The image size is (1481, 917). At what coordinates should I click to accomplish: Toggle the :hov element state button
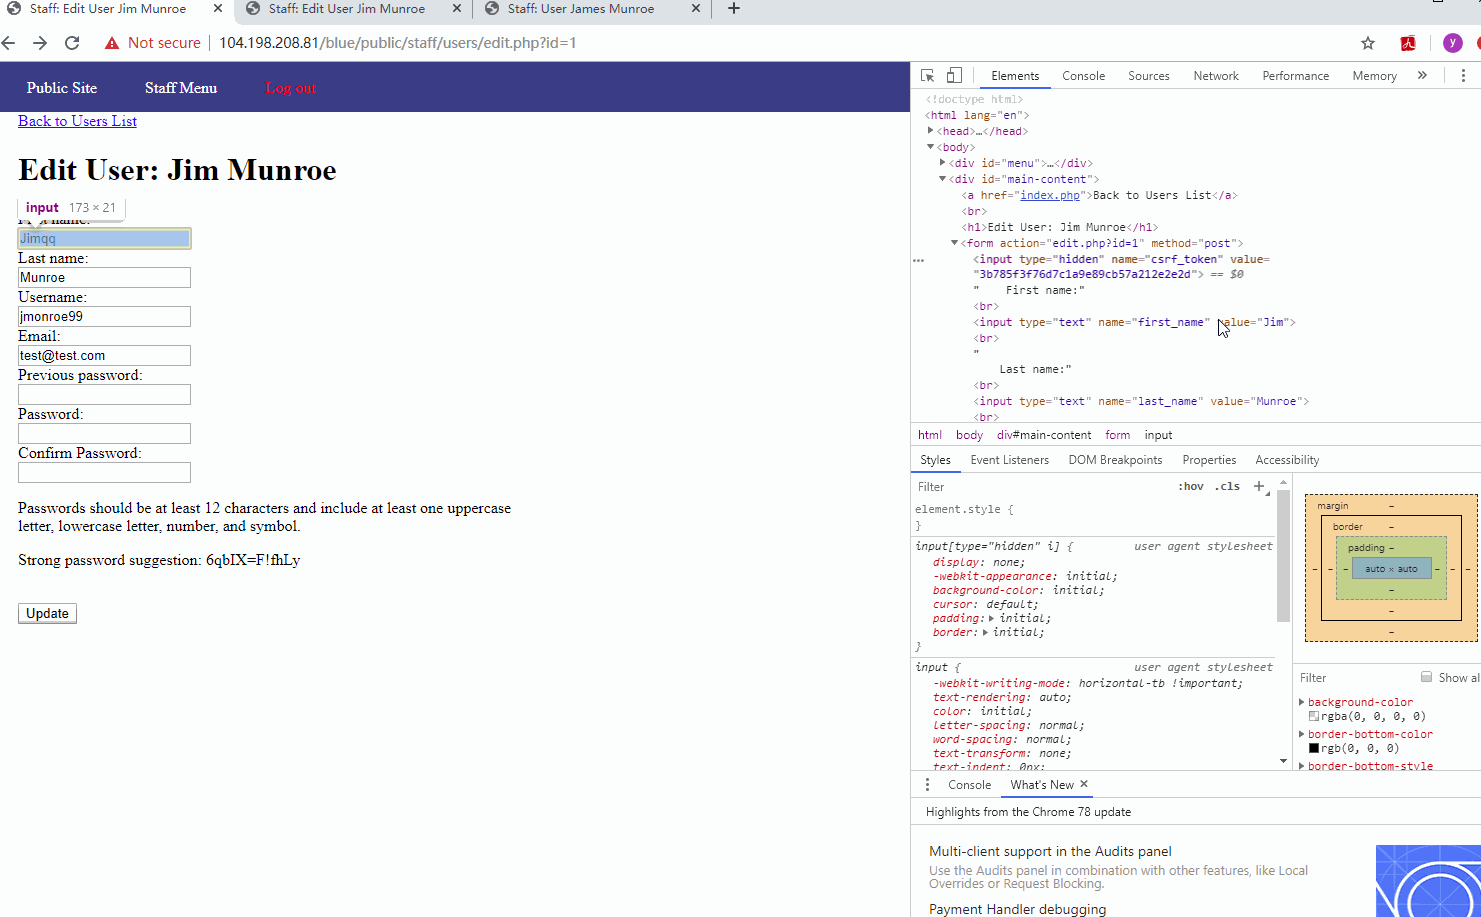[1191, 487]
